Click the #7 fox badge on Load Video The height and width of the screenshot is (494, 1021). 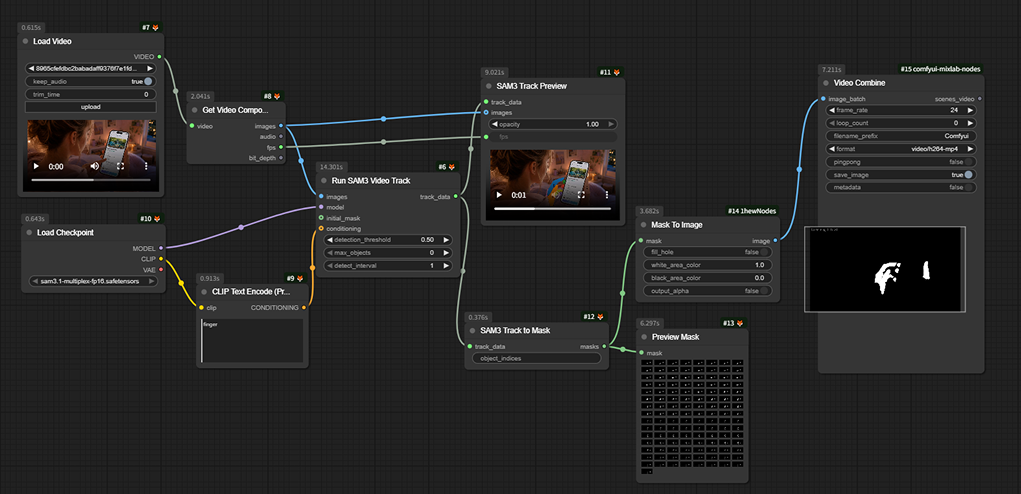point(150,28)
